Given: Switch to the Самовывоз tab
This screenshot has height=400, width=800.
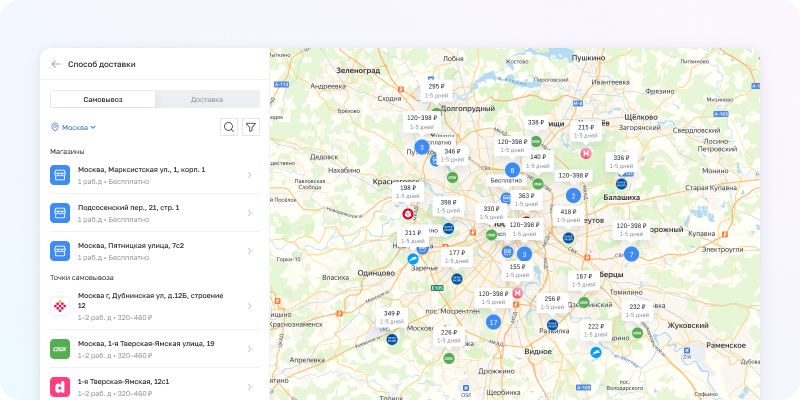Looking at the screenshot, I should (103, 99).
